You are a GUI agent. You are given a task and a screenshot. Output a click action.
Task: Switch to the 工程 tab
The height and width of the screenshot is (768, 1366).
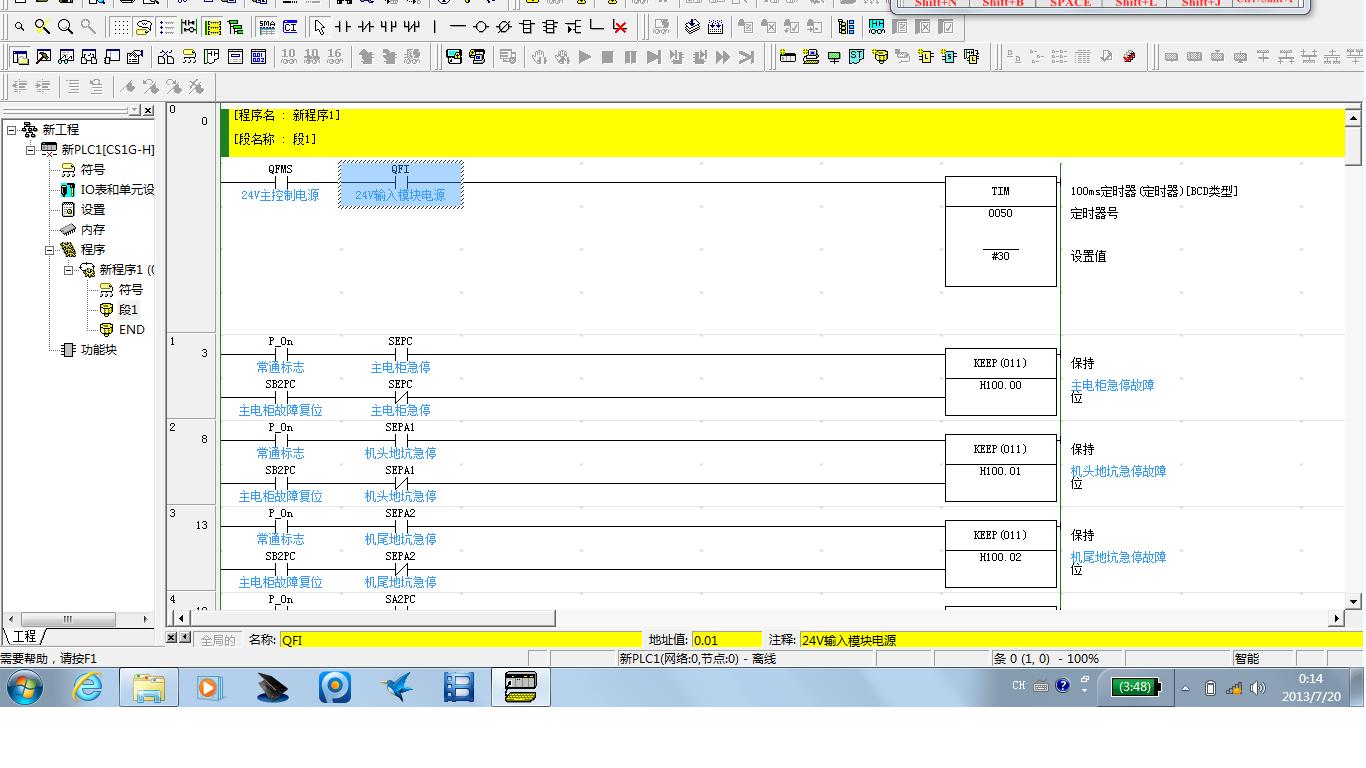click(24, 637)
